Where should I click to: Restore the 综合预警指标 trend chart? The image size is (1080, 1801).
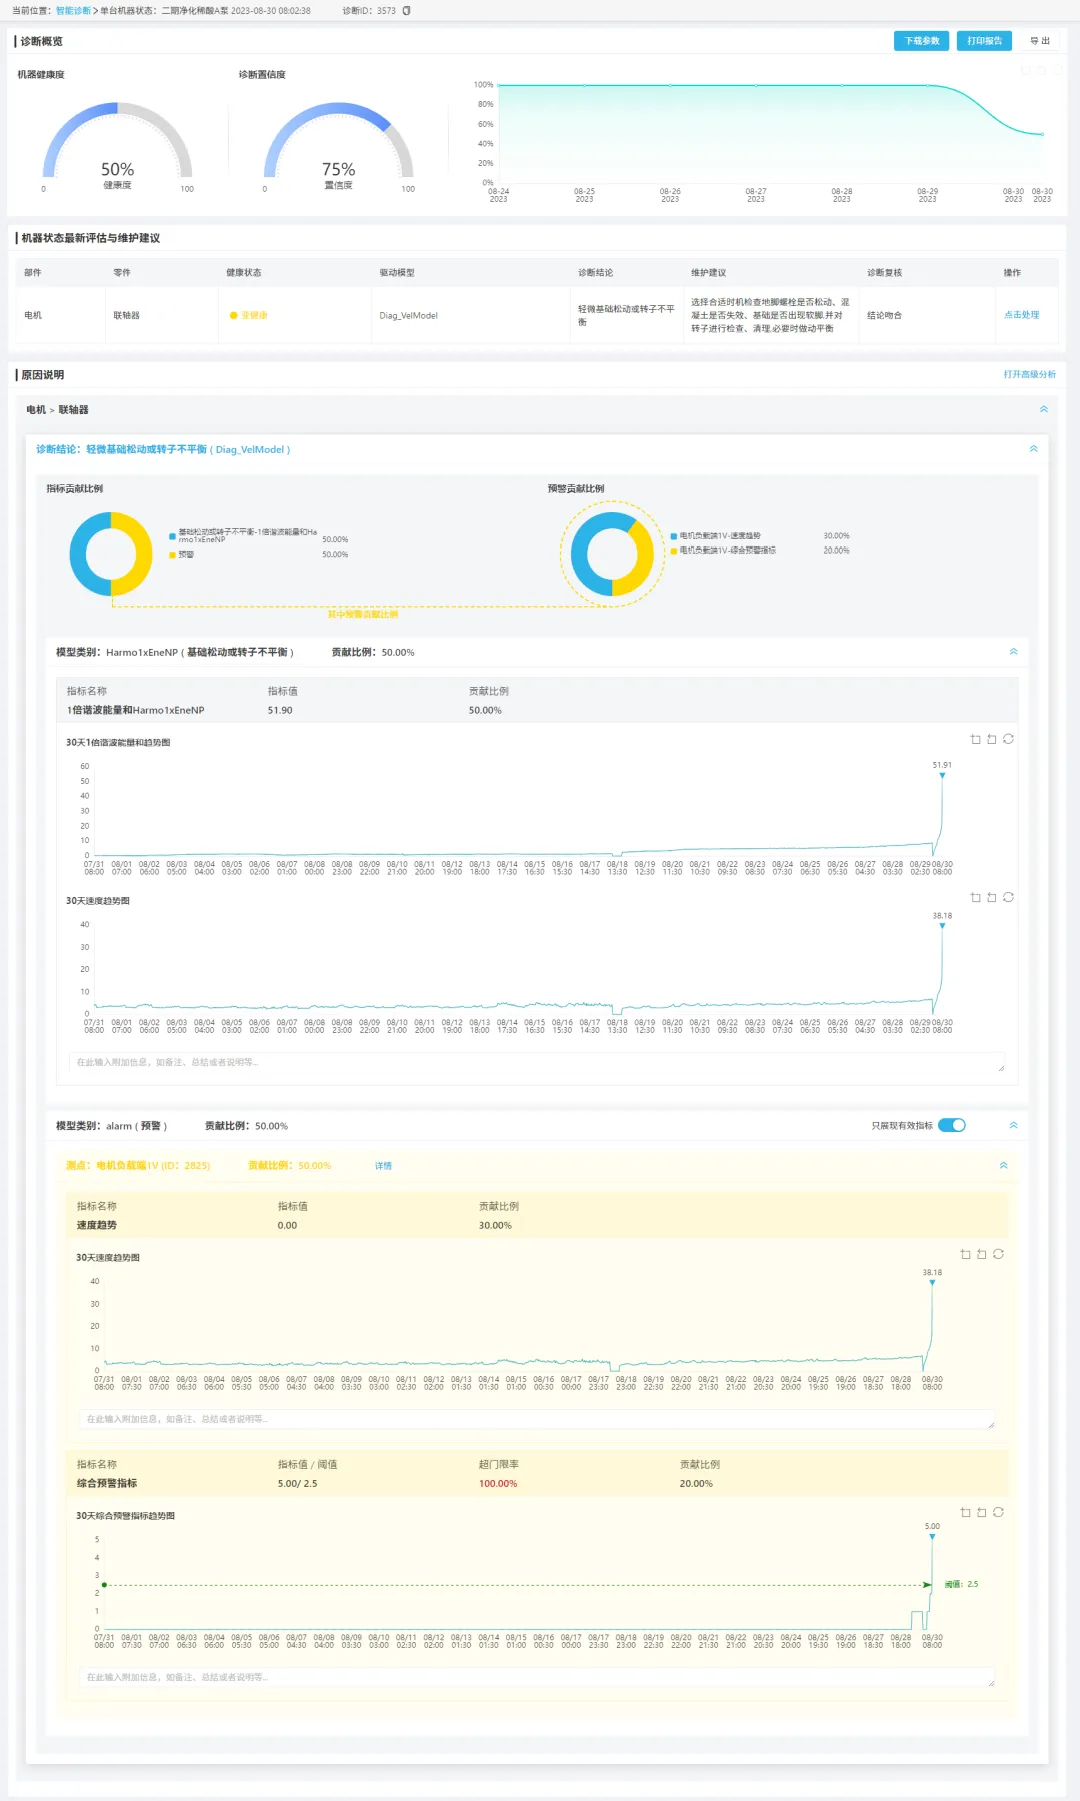tap(998, 1512)
